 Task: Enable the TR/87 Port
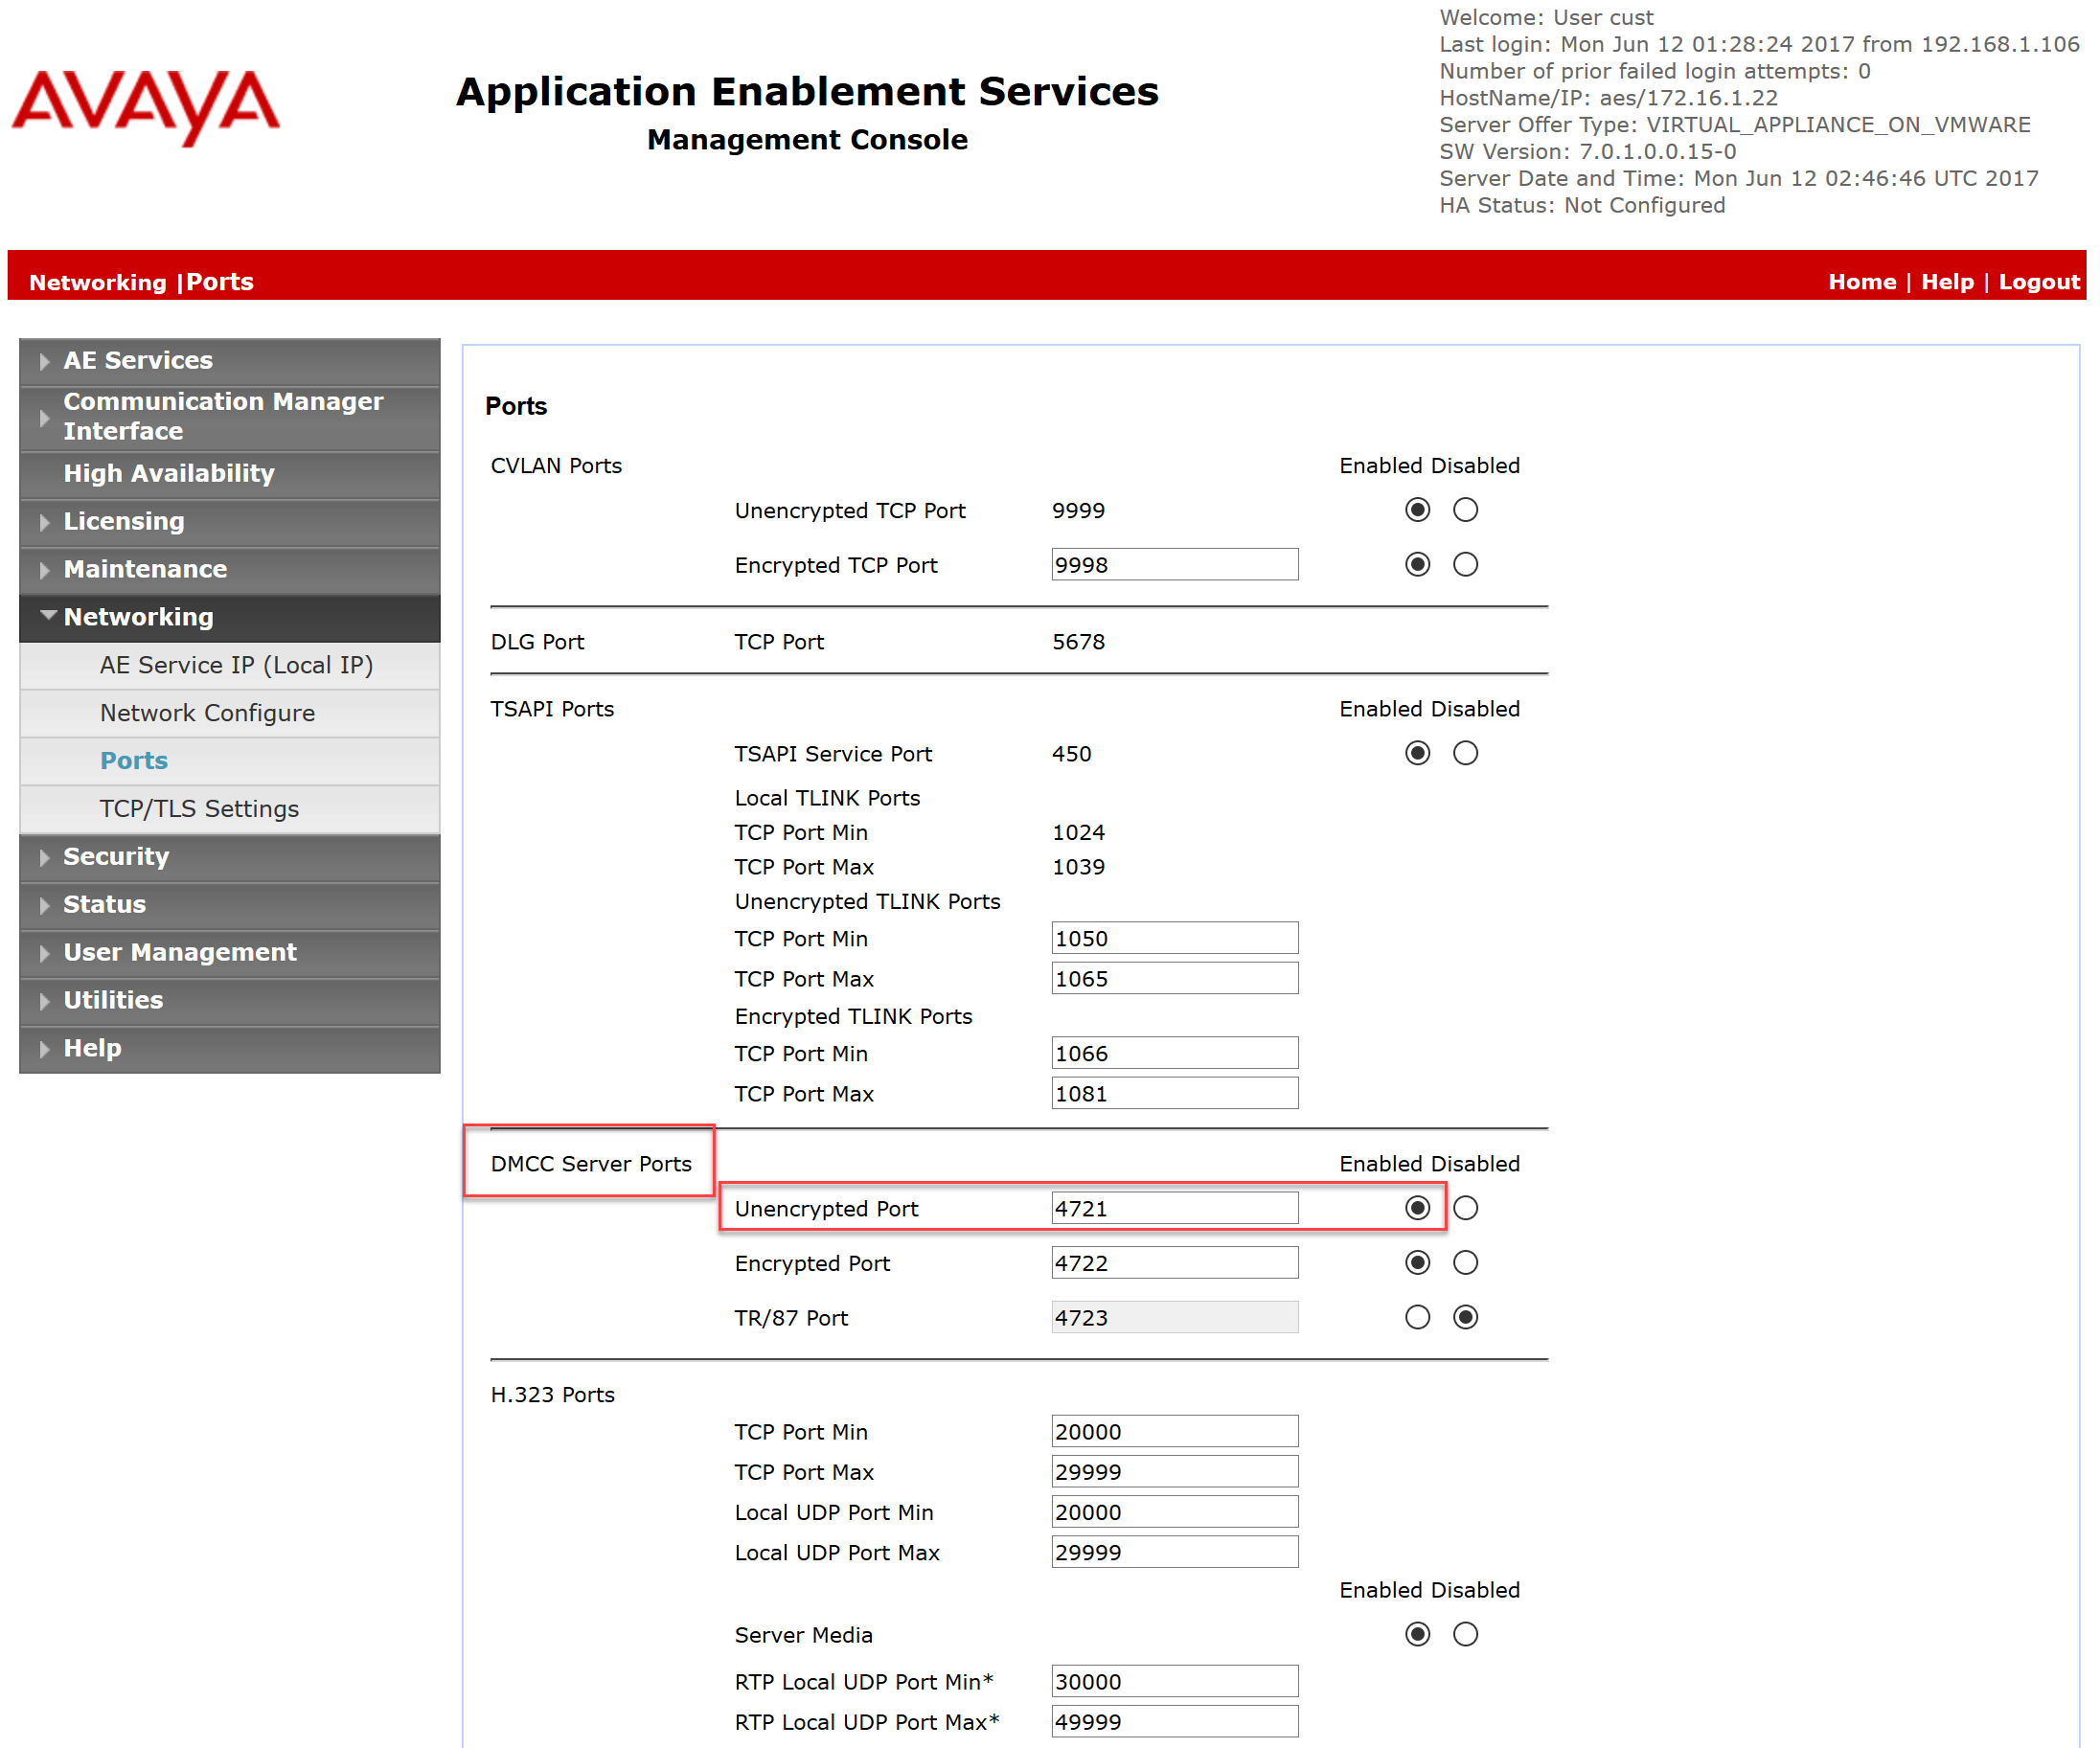[x=1418, y=1318]
